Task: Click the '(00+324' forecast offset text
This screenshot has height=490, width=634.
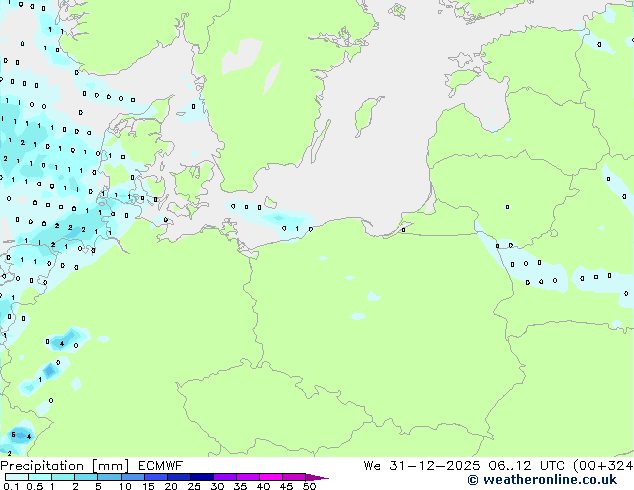Action: click(603, 466)
